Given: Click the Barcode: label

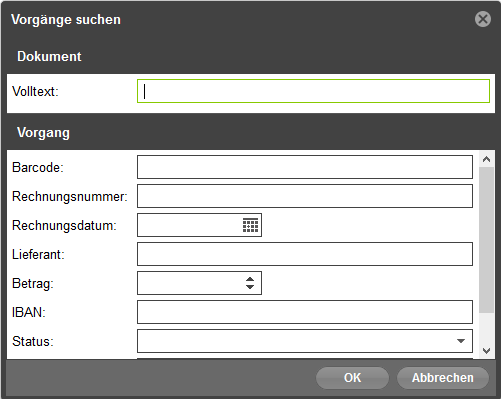Looking at the screenshot, I should tap(38, 167).
